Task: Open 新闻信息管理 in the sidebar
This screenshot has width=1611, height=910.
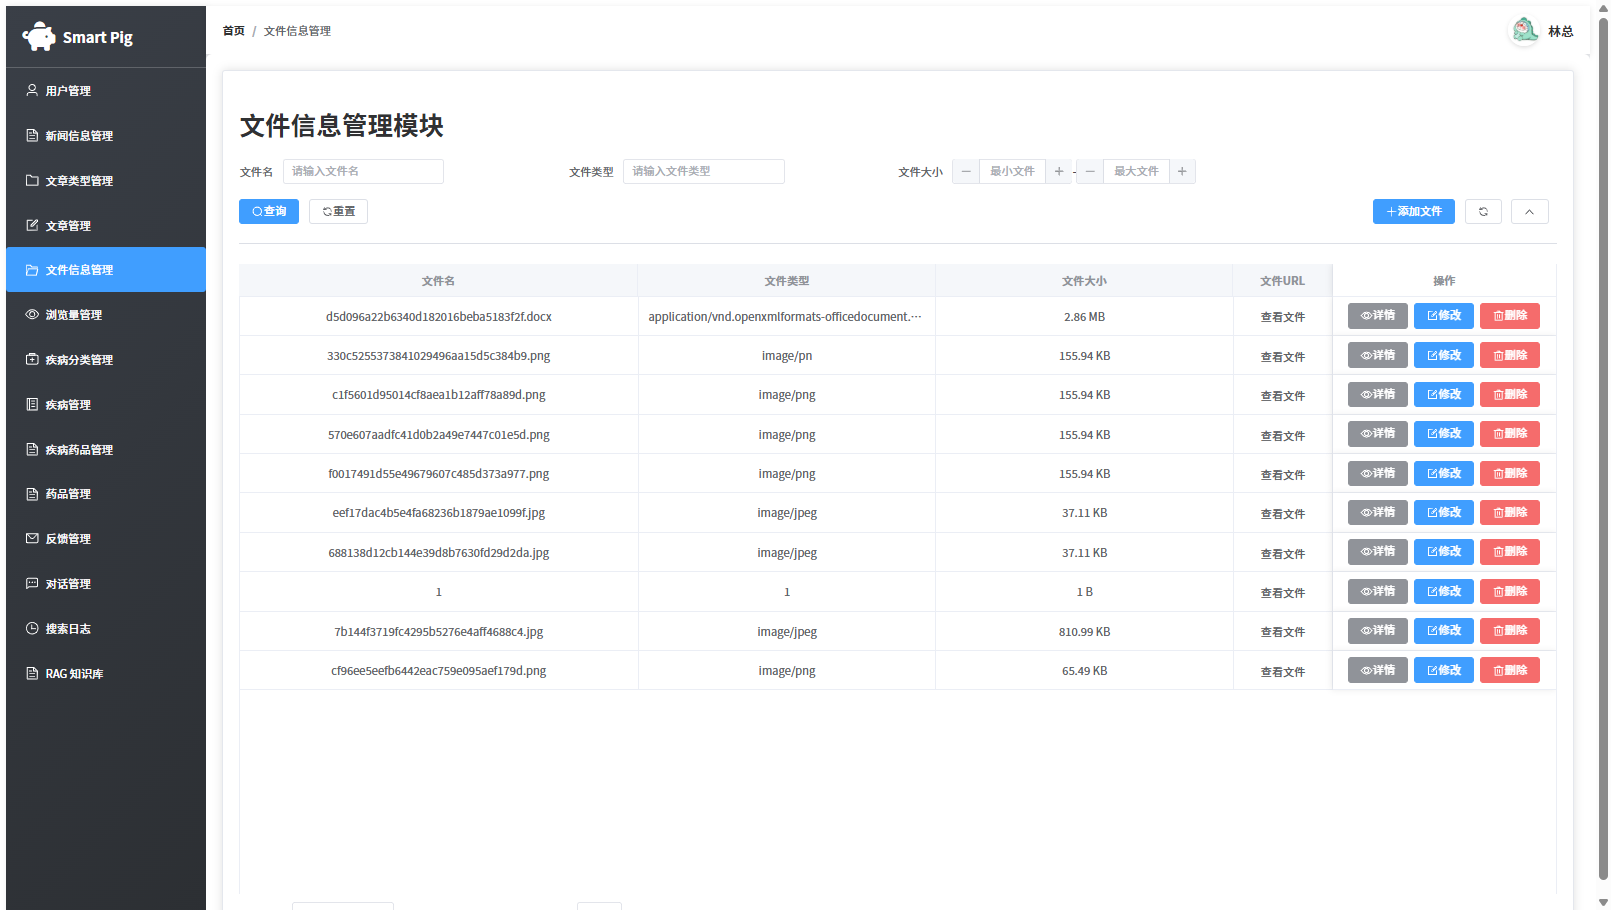Action: [x=106, y=136]
